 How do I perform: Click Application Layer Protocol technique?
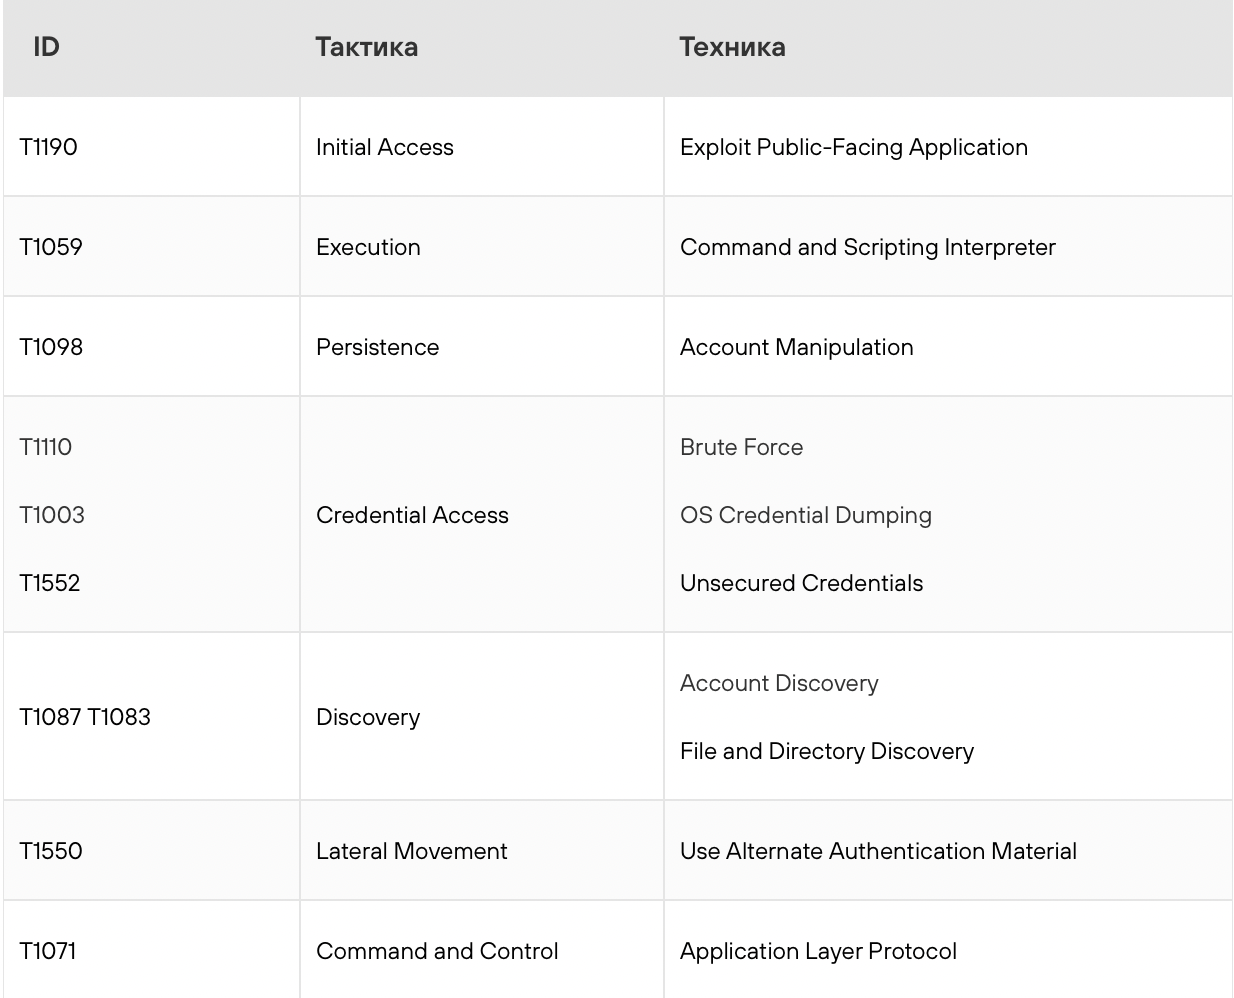[x=818, y=951]
